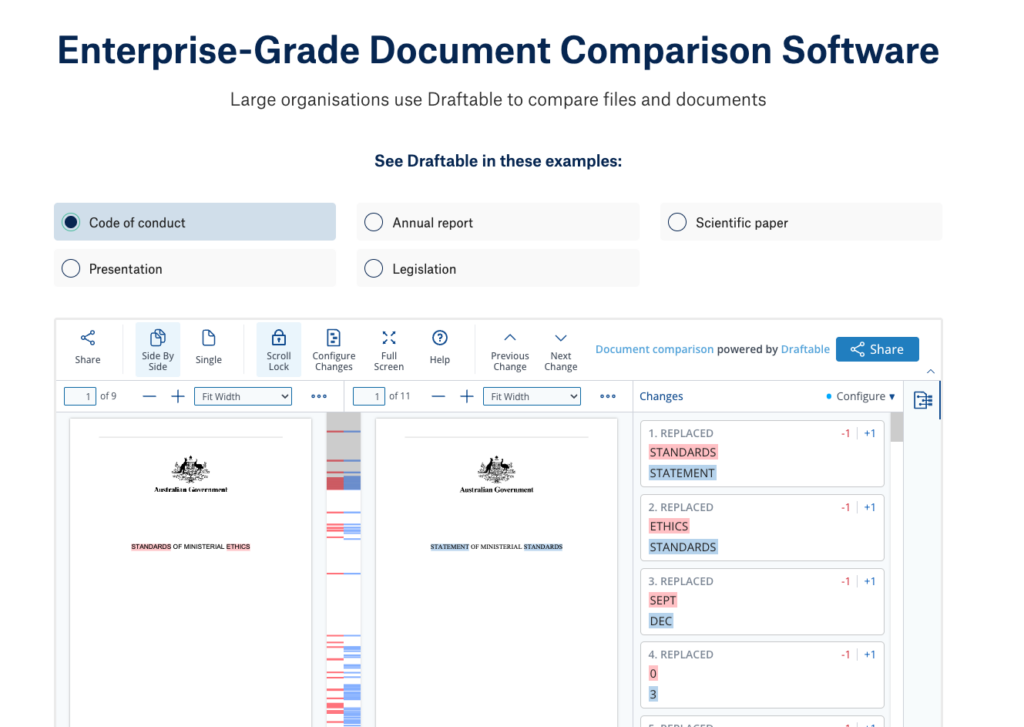Screen dimensions: 1024x727
Task: Open more options for right document
Action: [607, 396]
